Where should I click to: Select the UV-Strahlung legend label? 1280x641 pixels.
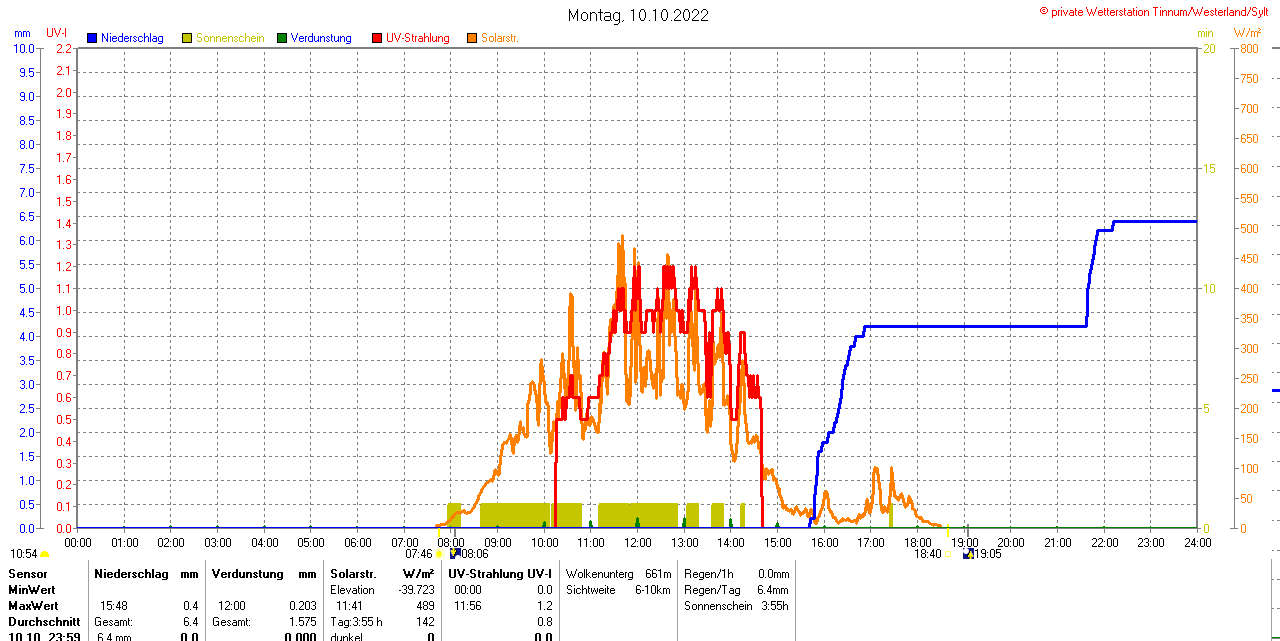tap(417, 38)
